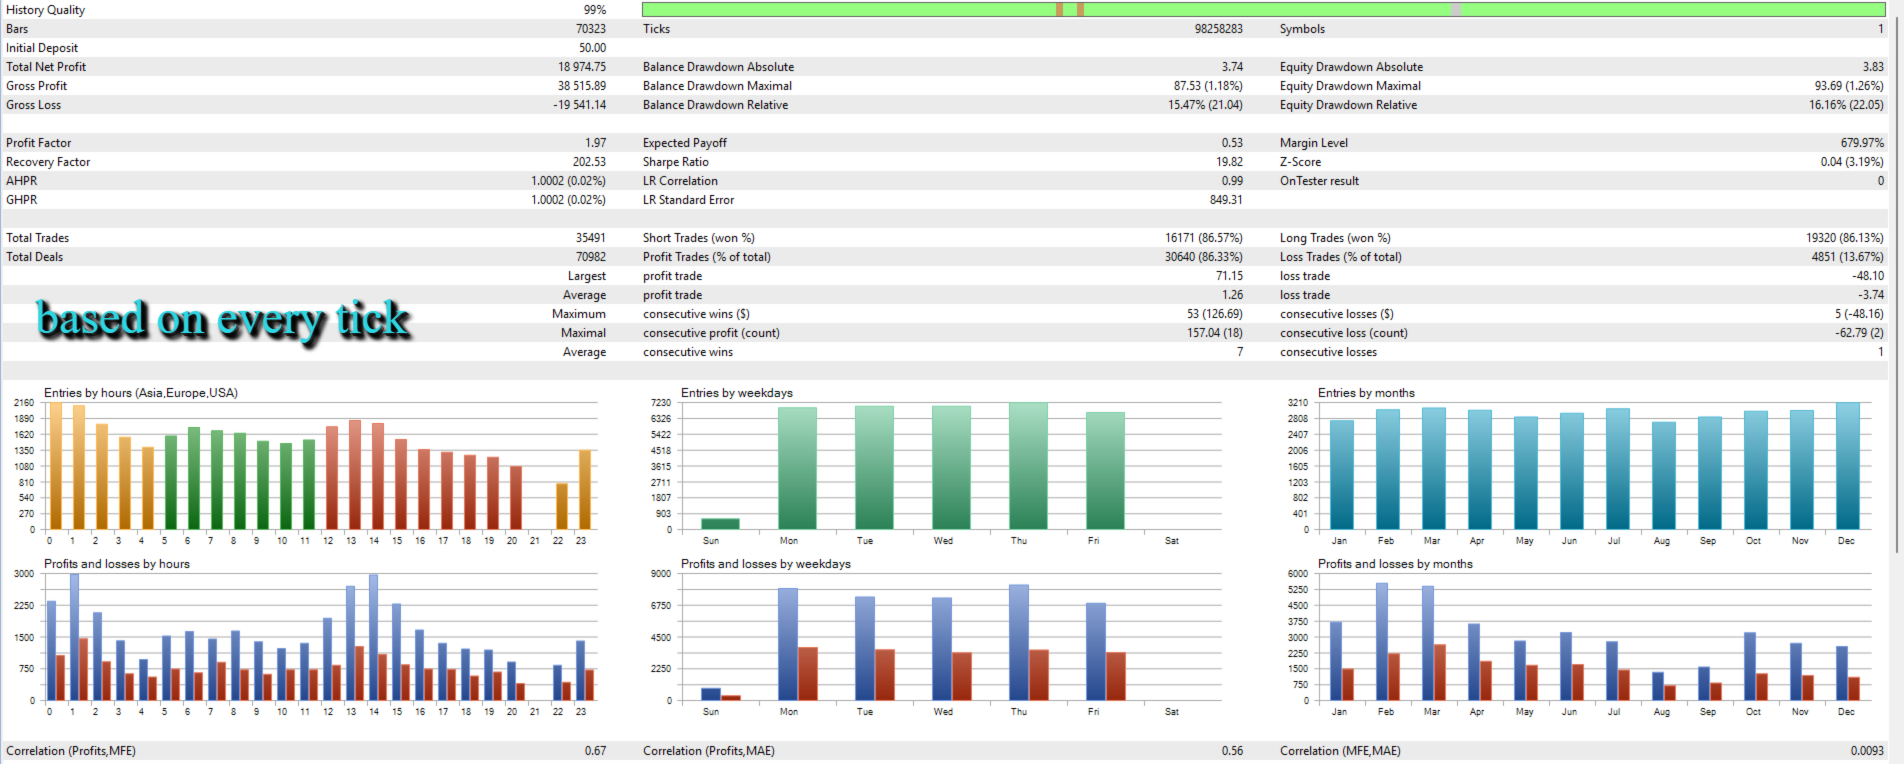
Task: Click the Entries by months chart title
Action: click(1366, 393)
